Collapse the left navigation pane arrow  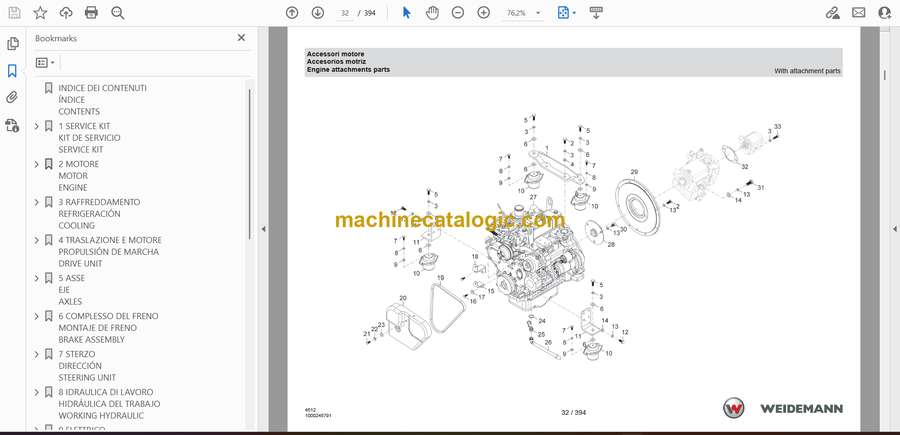263,229
